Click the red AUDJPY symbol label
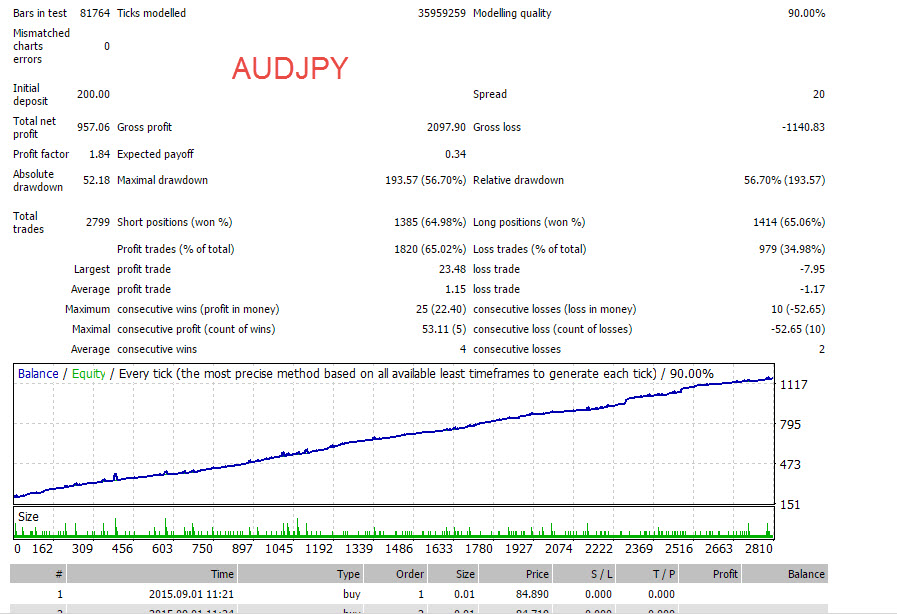Image resolution: width=897 pixels, height=614 pixels. pyautogui.click(x=290, y=69)
